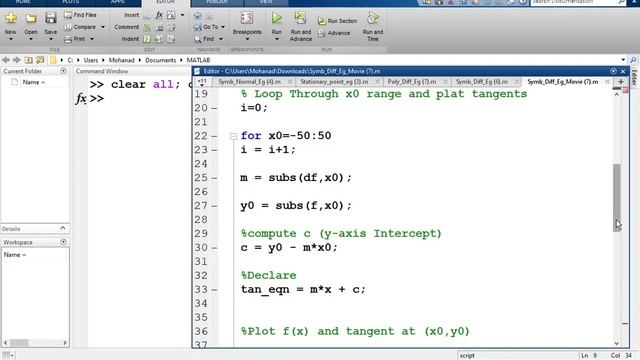This screenshot has width=640, height=360.
Task: Click the New file icon
Action: coord(11,18)
